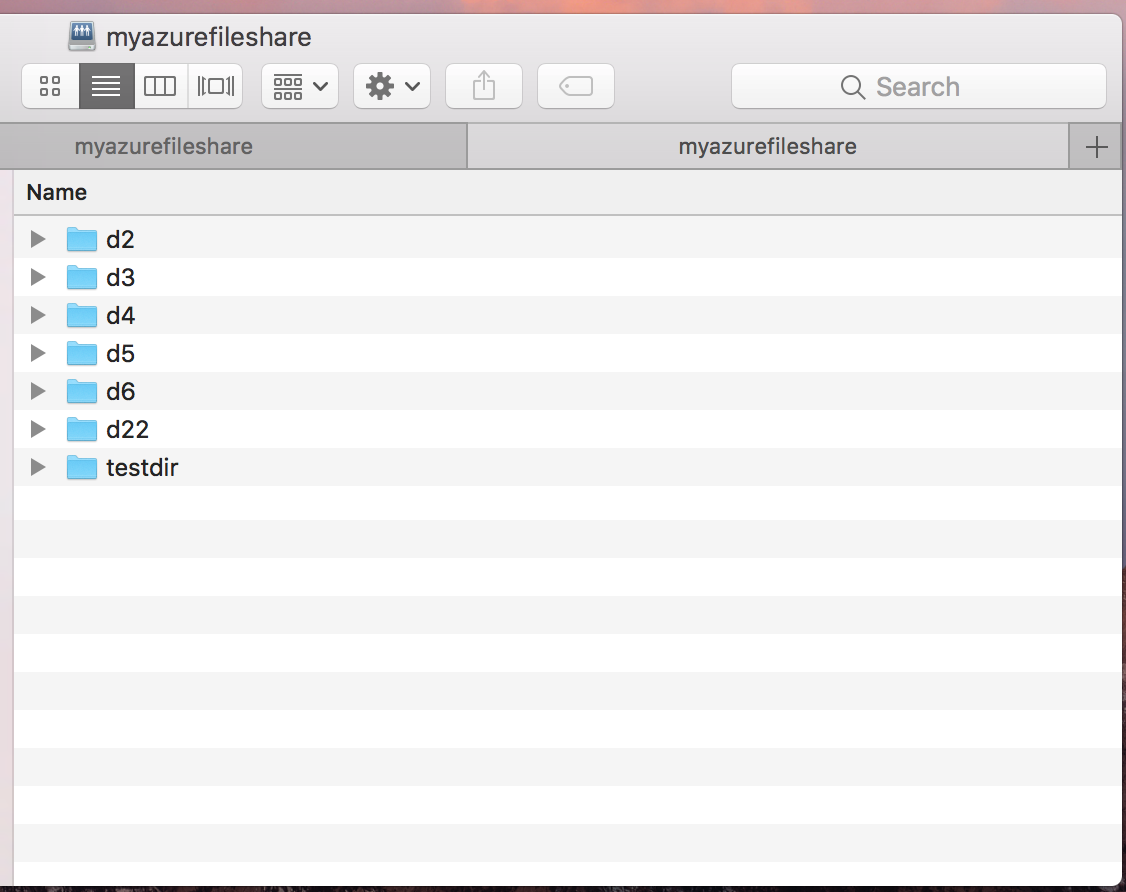The height and width of the screenshot is (892, 1126).
Task: Switch to column view
Action: click(x=160, y=86)
